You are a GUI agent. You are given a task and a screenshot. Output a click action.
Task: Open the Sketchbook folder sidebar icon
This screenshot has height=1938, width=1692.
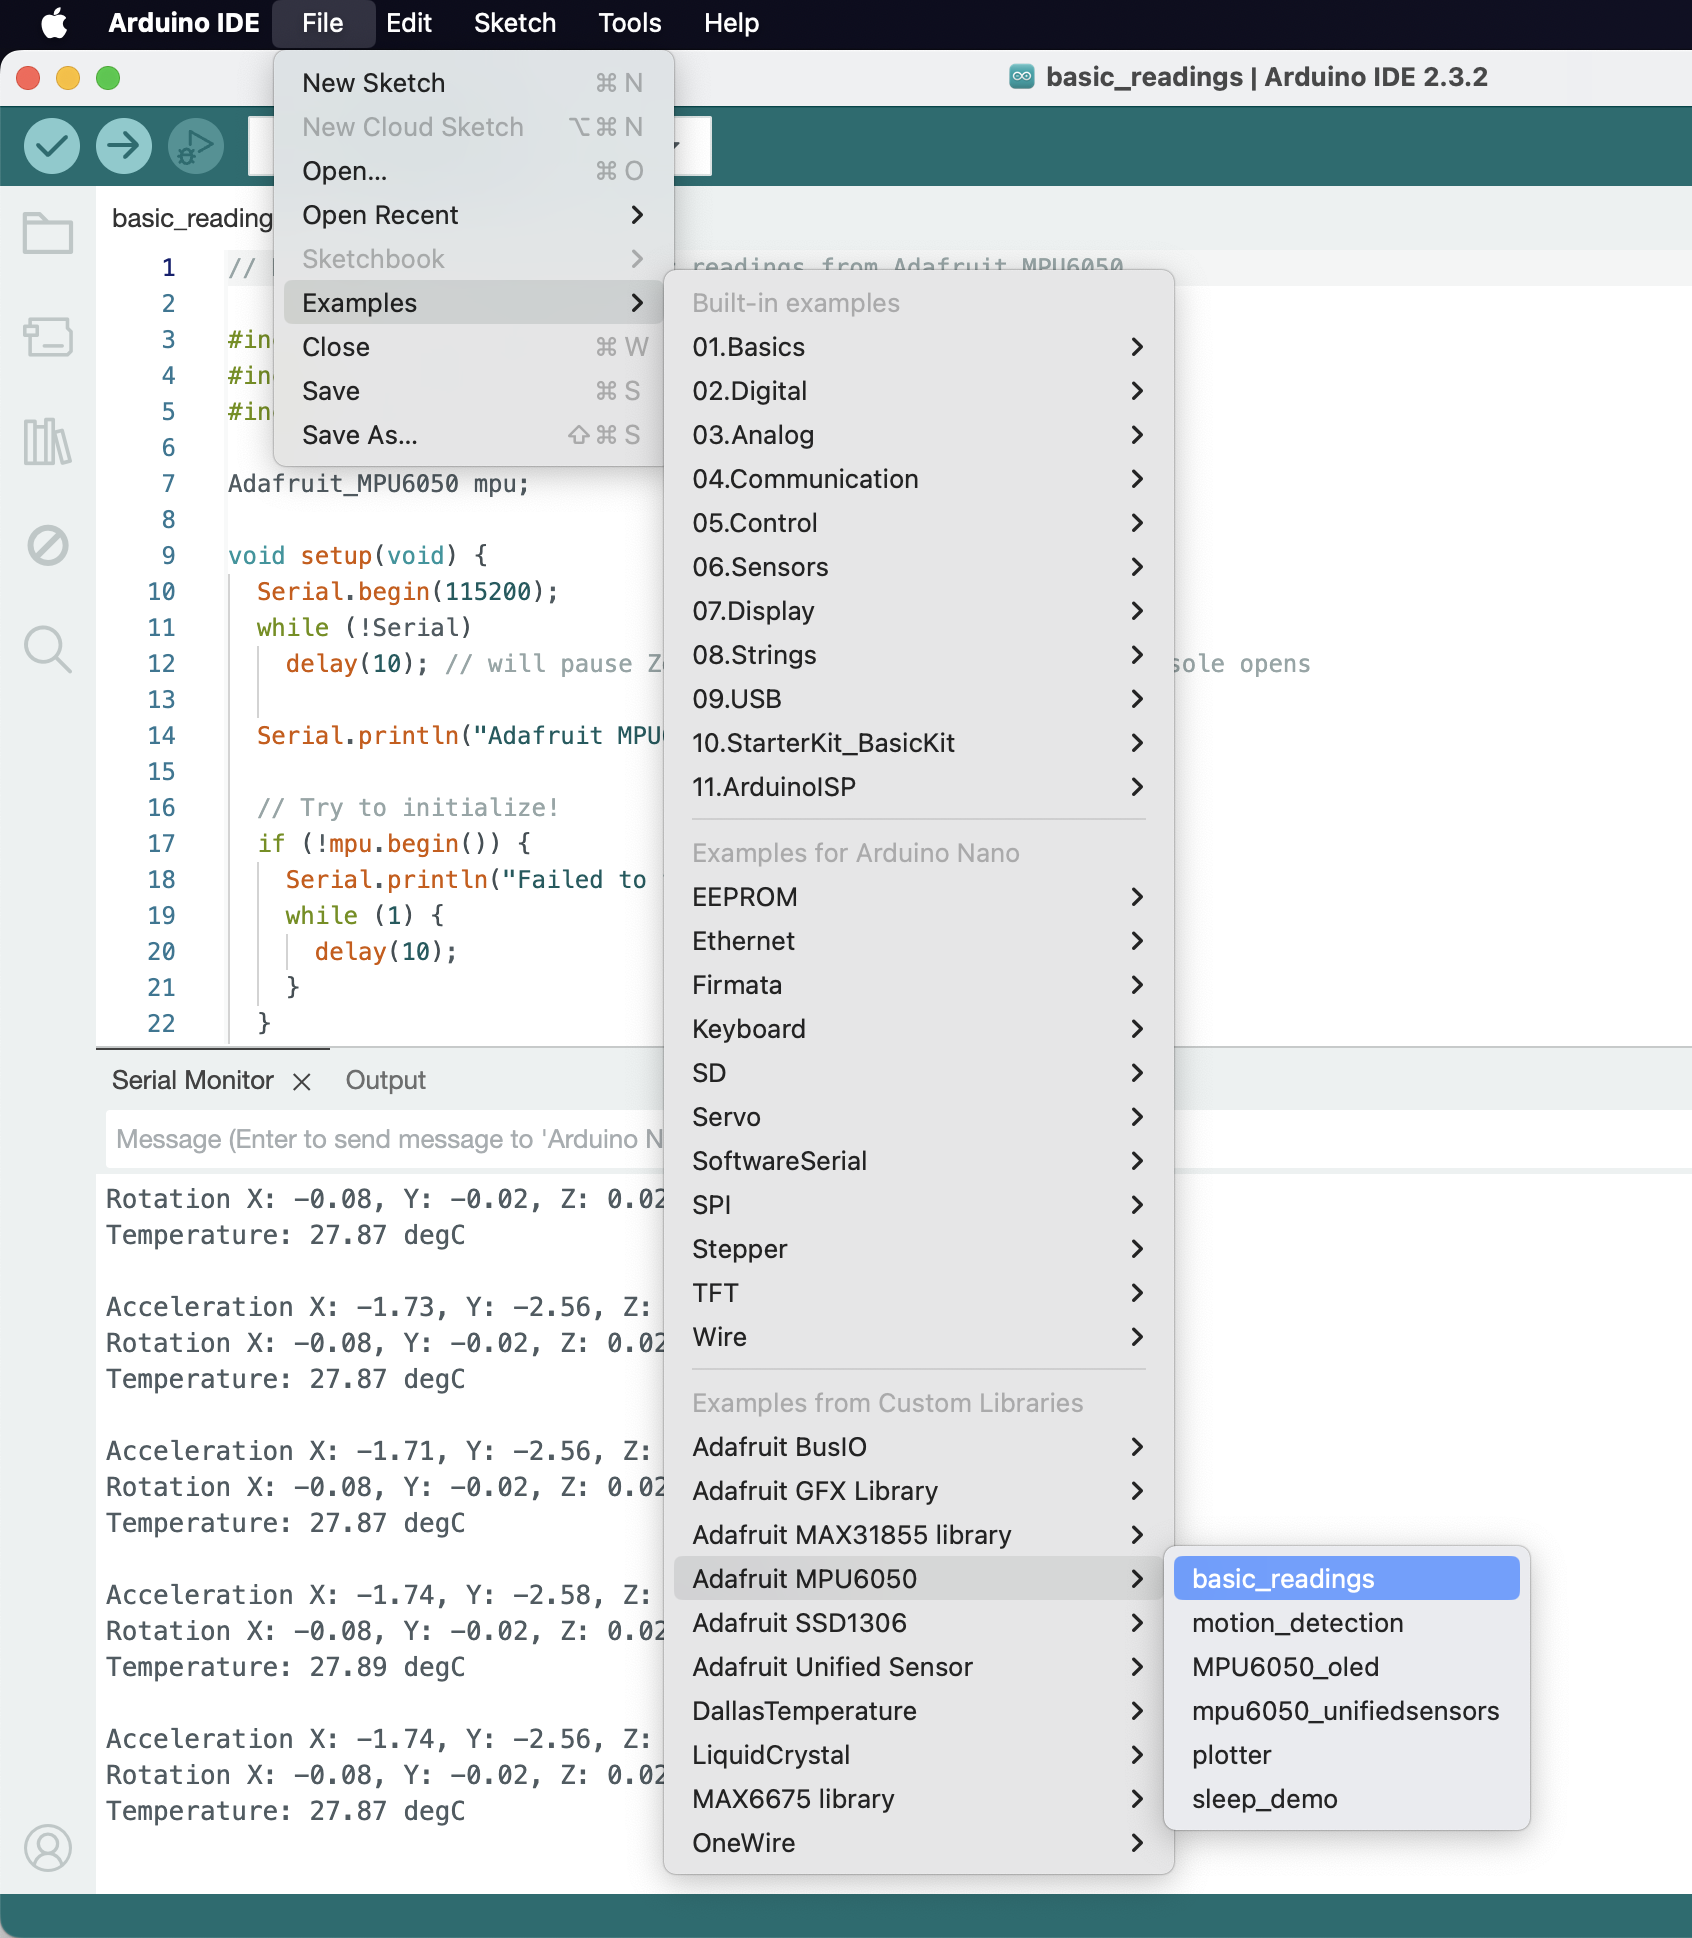tap(48, 233)
